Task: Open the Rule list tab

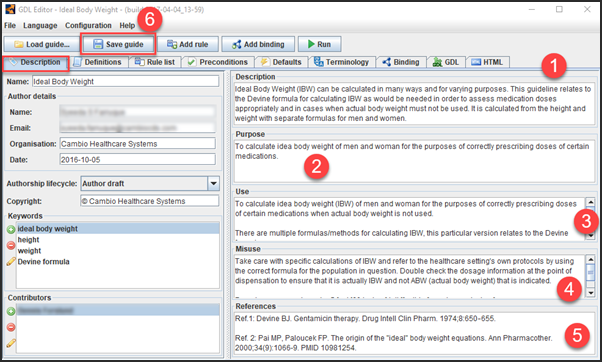Action: coord(155,62)
